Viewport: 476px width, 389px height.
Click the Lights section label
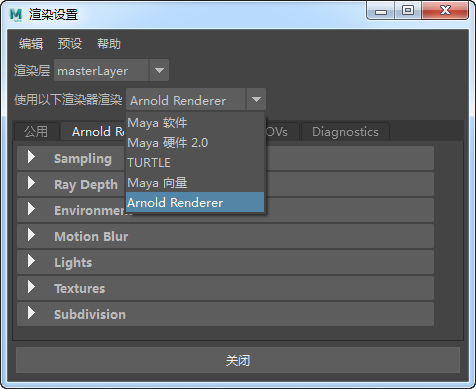point(73,263)
